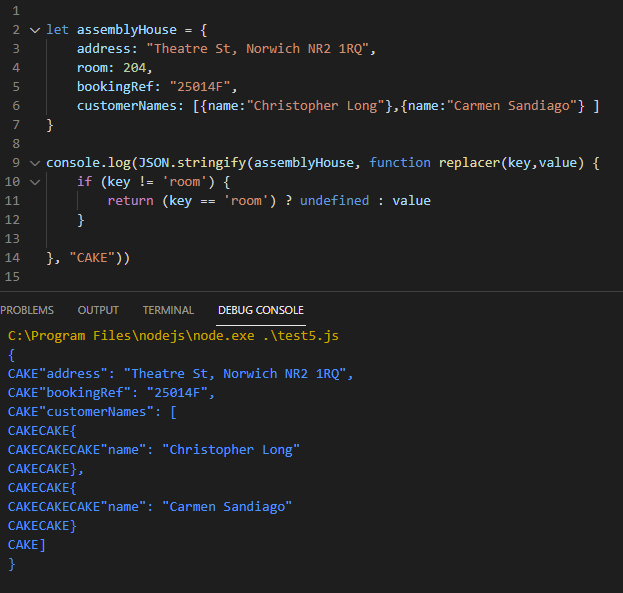Image resolution: width=623 pixels, height=593 pixels.
Task: Click the customerNames property on line 6
Action: tap(126, 105)
